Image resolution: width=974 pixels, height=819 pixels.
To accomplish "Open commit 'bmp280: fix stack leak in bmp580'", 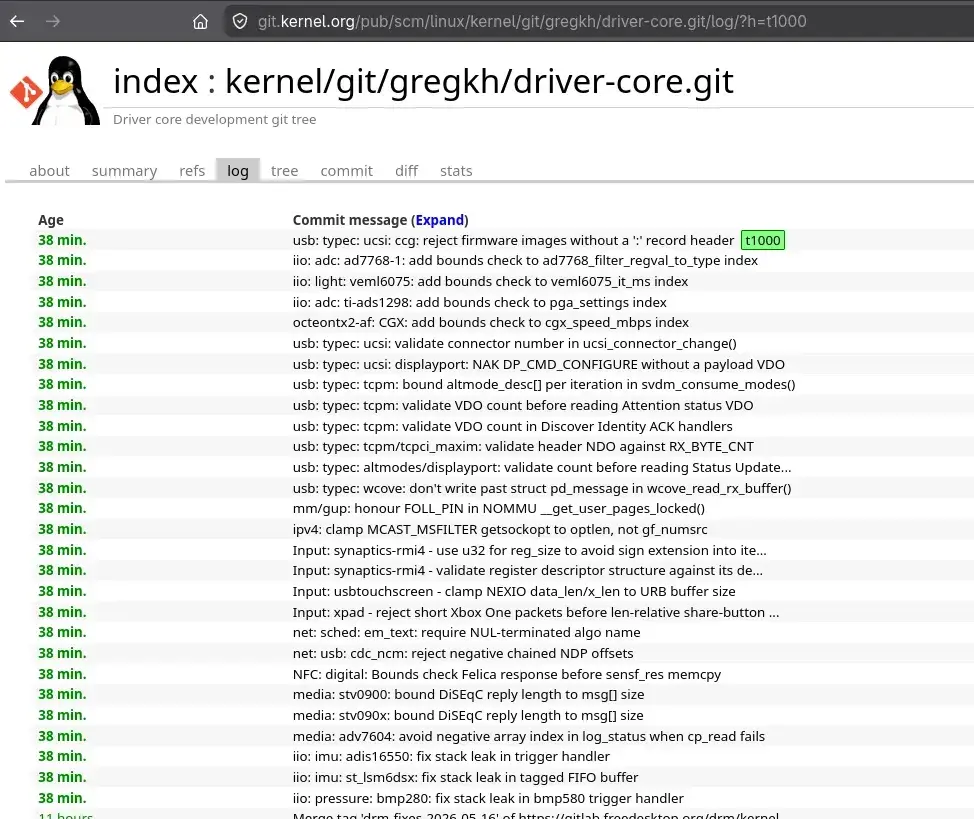I will [488, 798].
